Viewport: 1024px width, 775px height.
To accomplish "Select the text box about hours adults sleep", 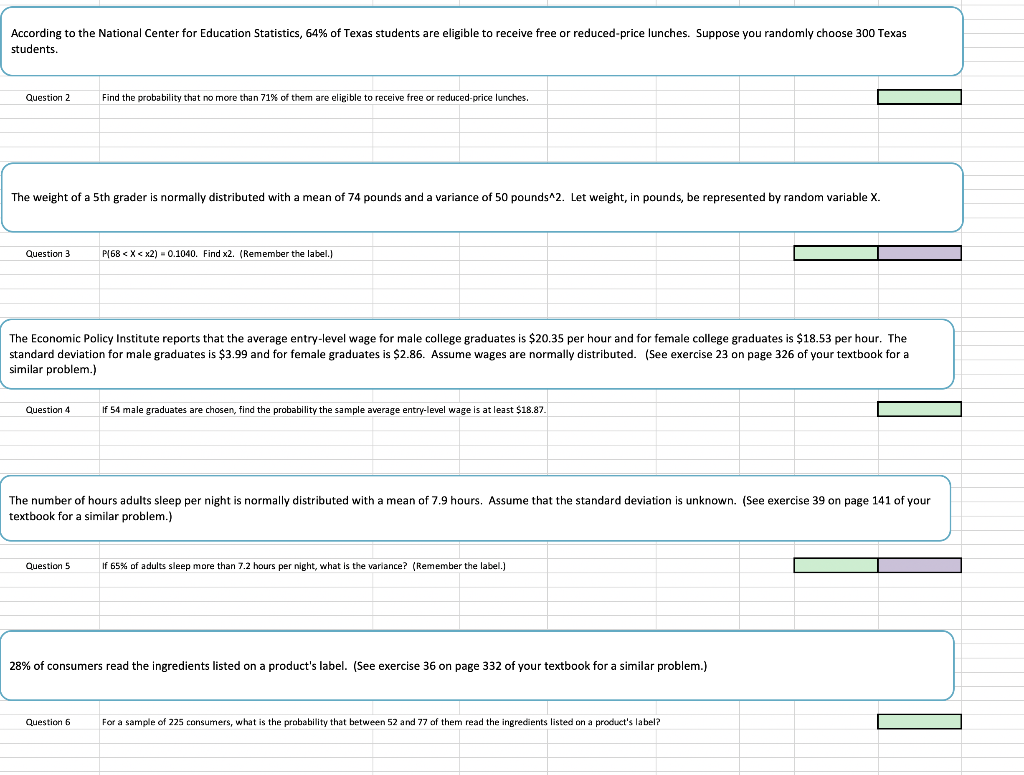I will [x=475, y=508].
